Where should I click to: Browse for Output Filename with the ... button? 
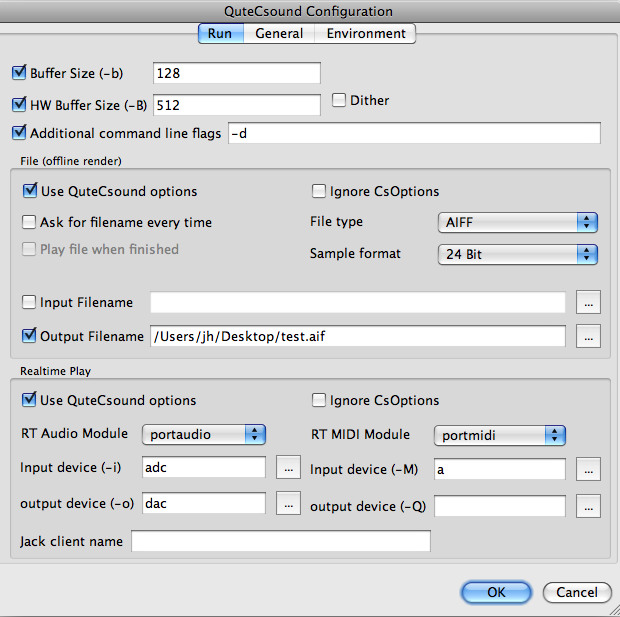pos(588,336)
